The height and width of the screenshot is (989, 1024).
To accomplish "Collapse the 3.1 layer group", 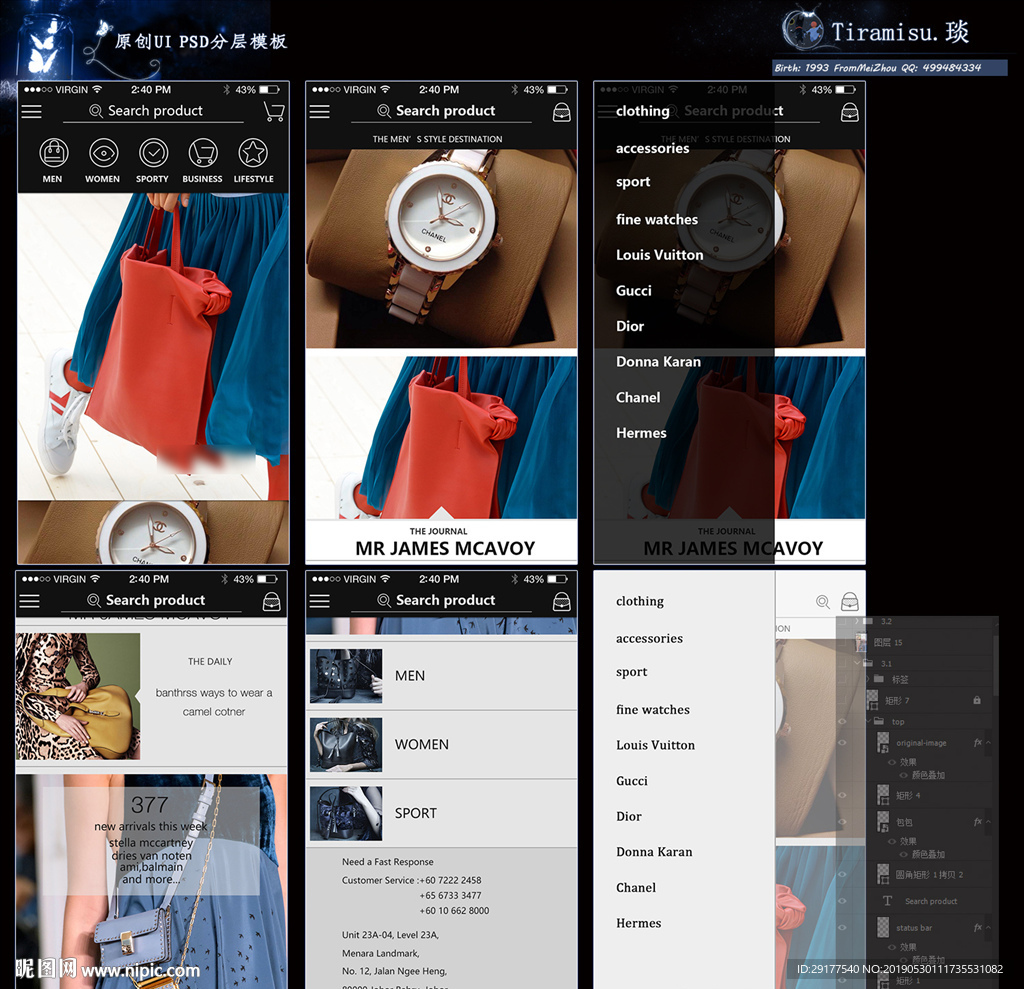I will pyautogui.click(x=857, y=663).
